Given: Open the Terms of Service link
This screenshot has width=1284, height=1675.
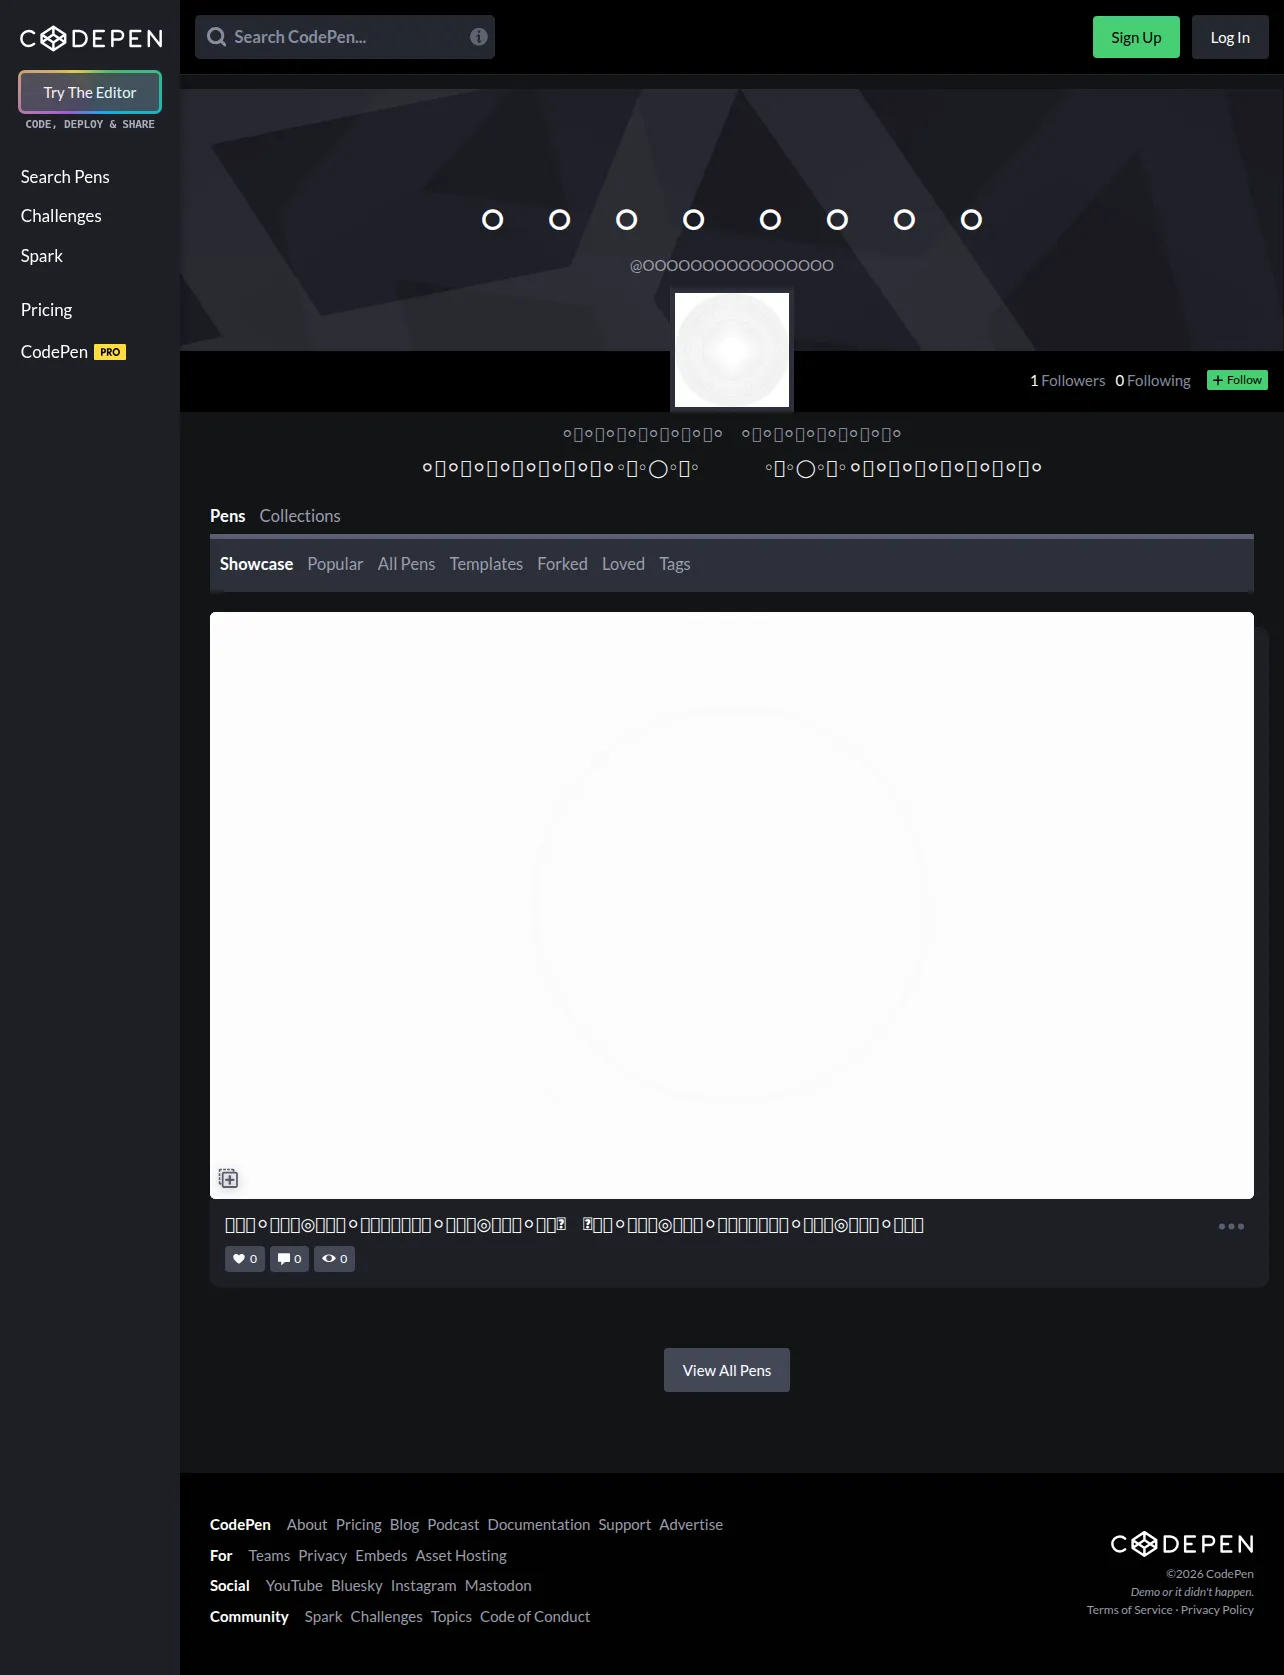Looking at the screenshot, I should click(x=1129, y=1610).
